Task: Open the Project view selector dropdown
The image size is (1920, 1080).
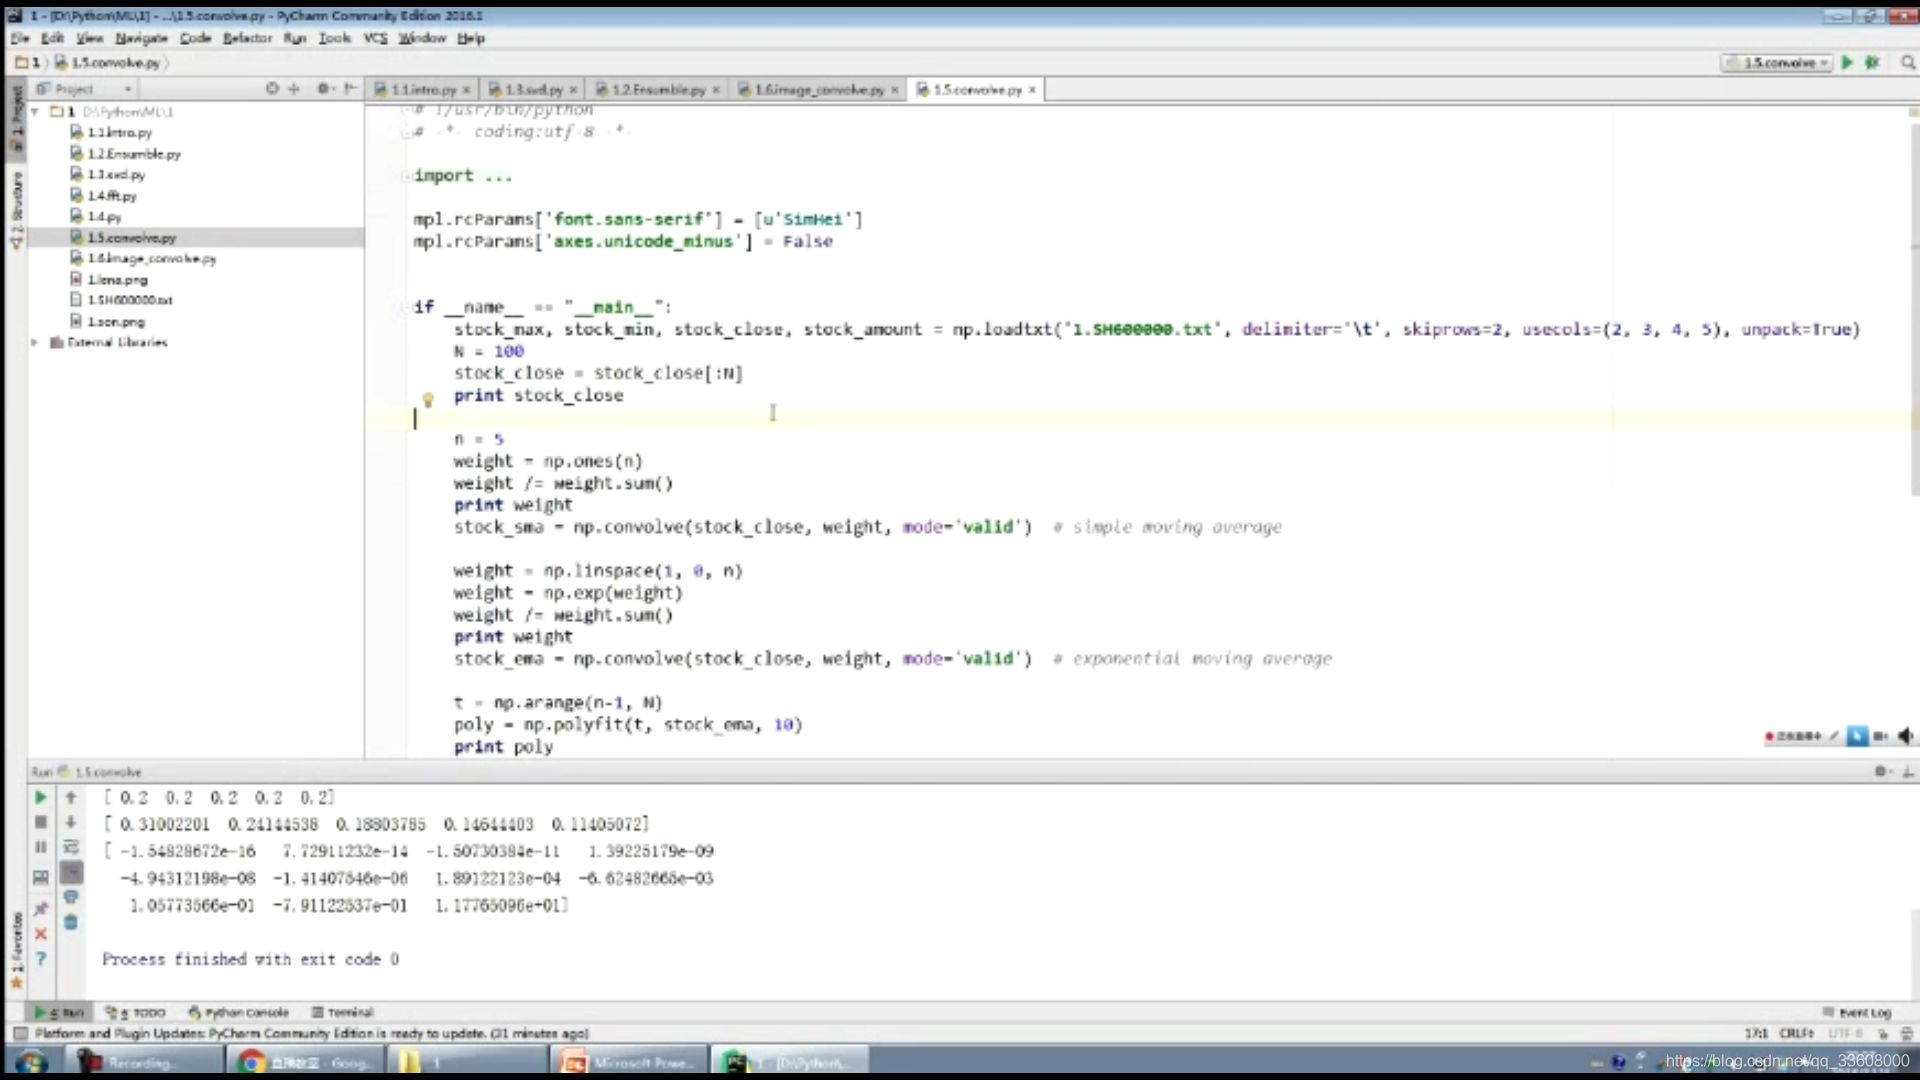Action: [x=85, y=89]
